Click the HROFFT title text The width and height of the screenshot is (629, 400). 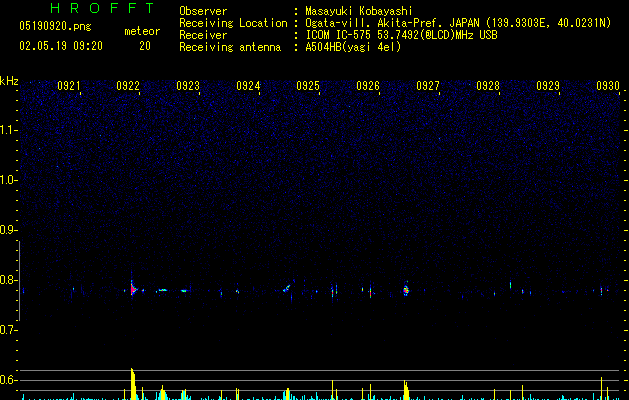(102, 8)
